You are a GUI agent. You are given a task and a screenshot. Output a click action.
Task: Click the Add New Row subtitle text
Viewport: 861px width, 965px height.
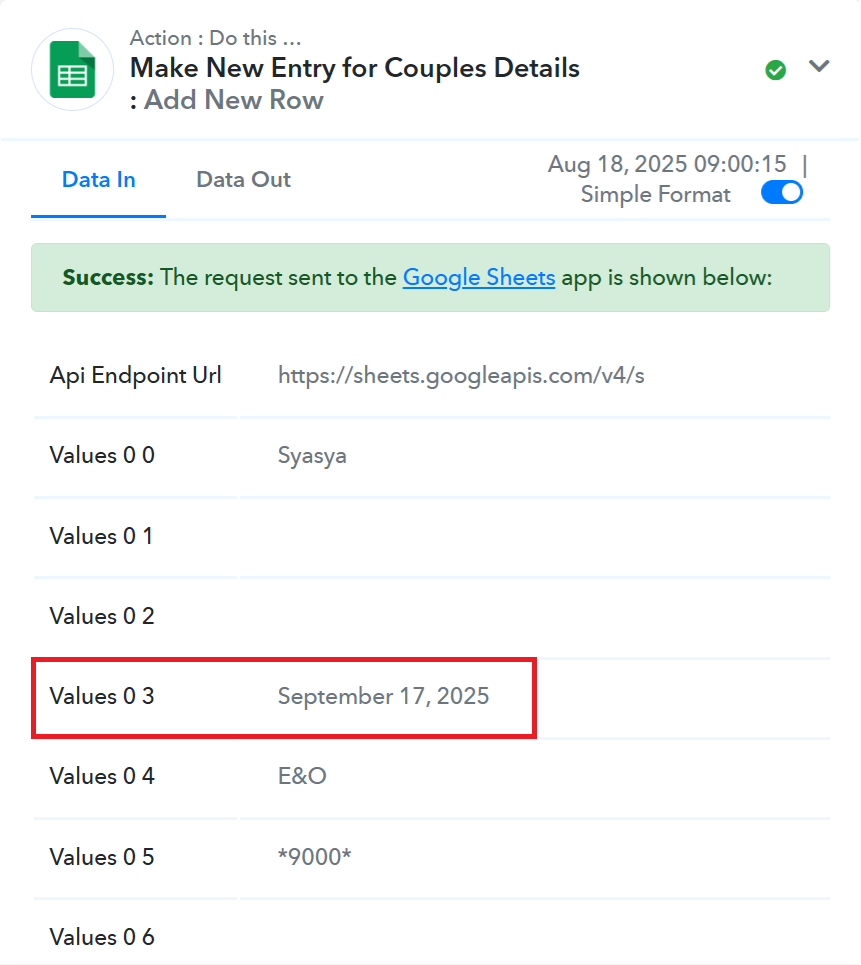click(233, 100)
